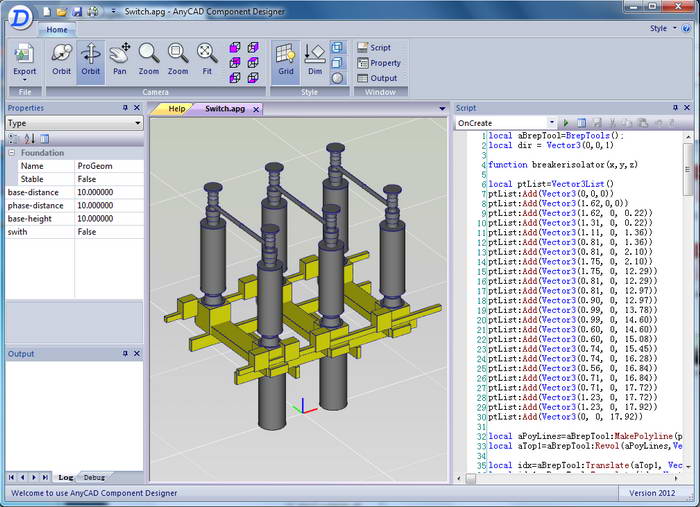Run the script with the green play icon
The width and height of the screenshot is (700, 507).
564,123
